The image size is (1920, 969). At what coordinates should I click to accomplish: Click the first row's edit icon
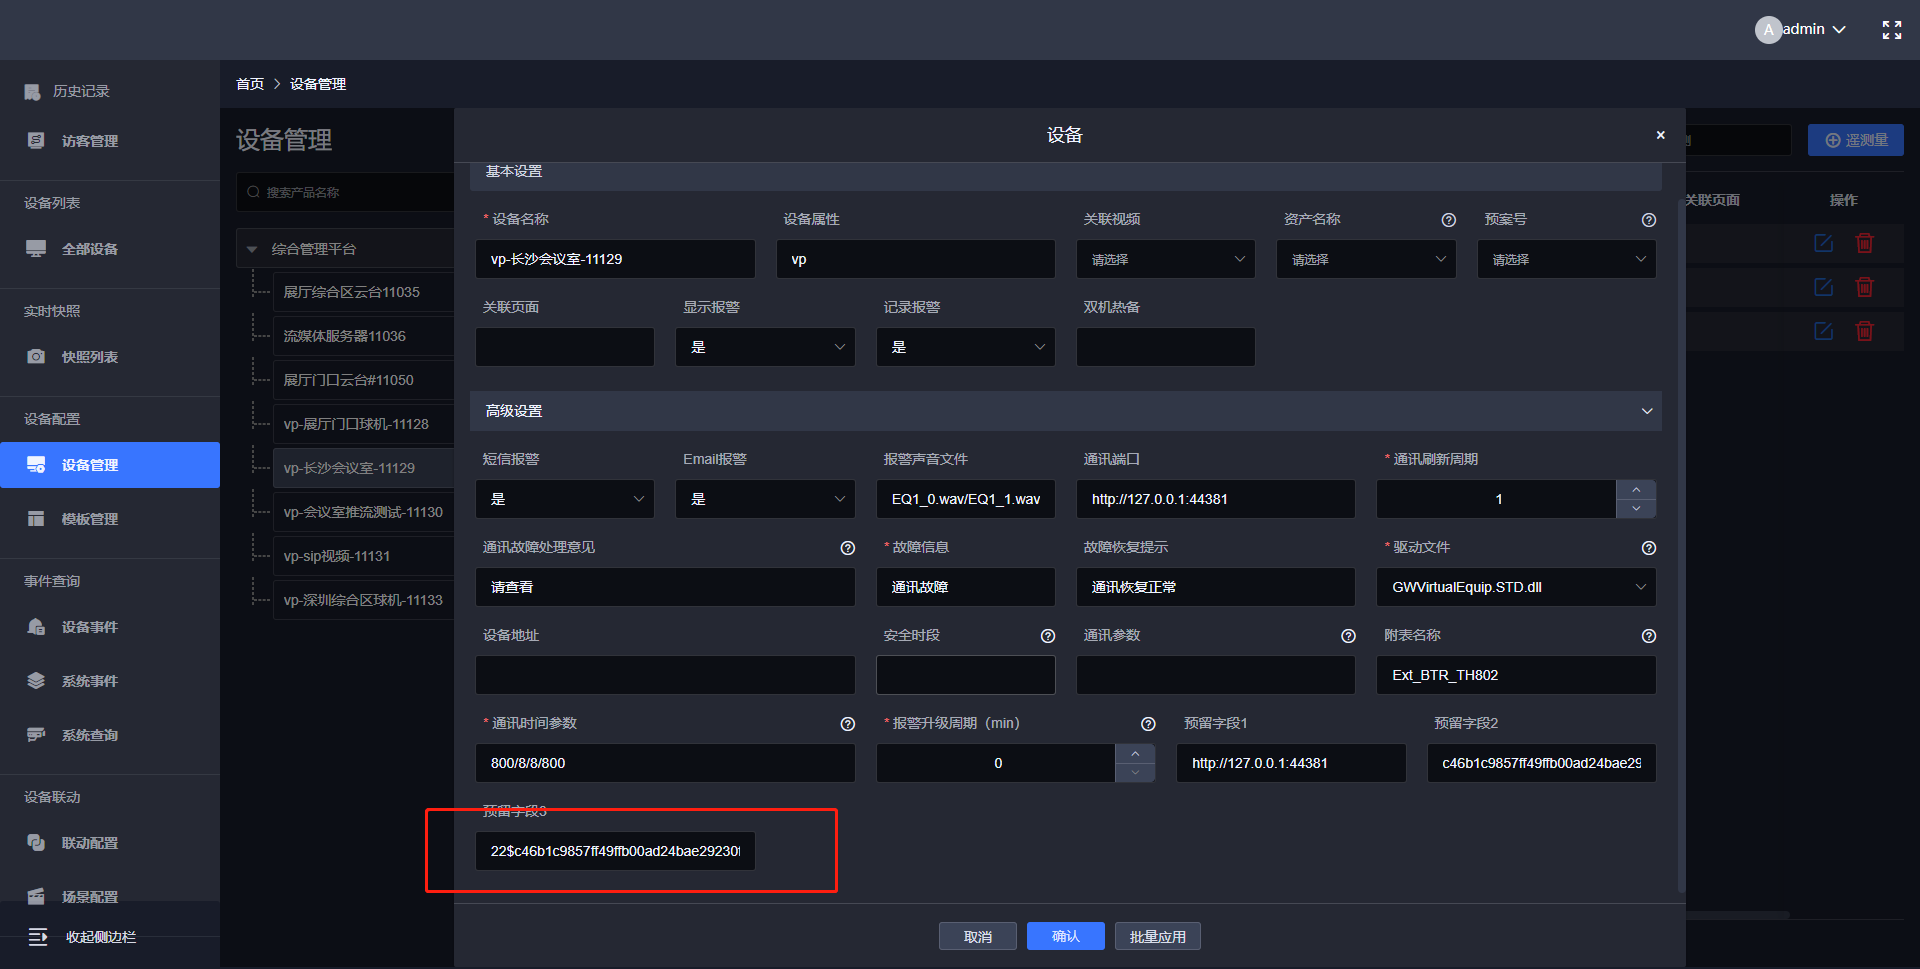point(1823,243)
